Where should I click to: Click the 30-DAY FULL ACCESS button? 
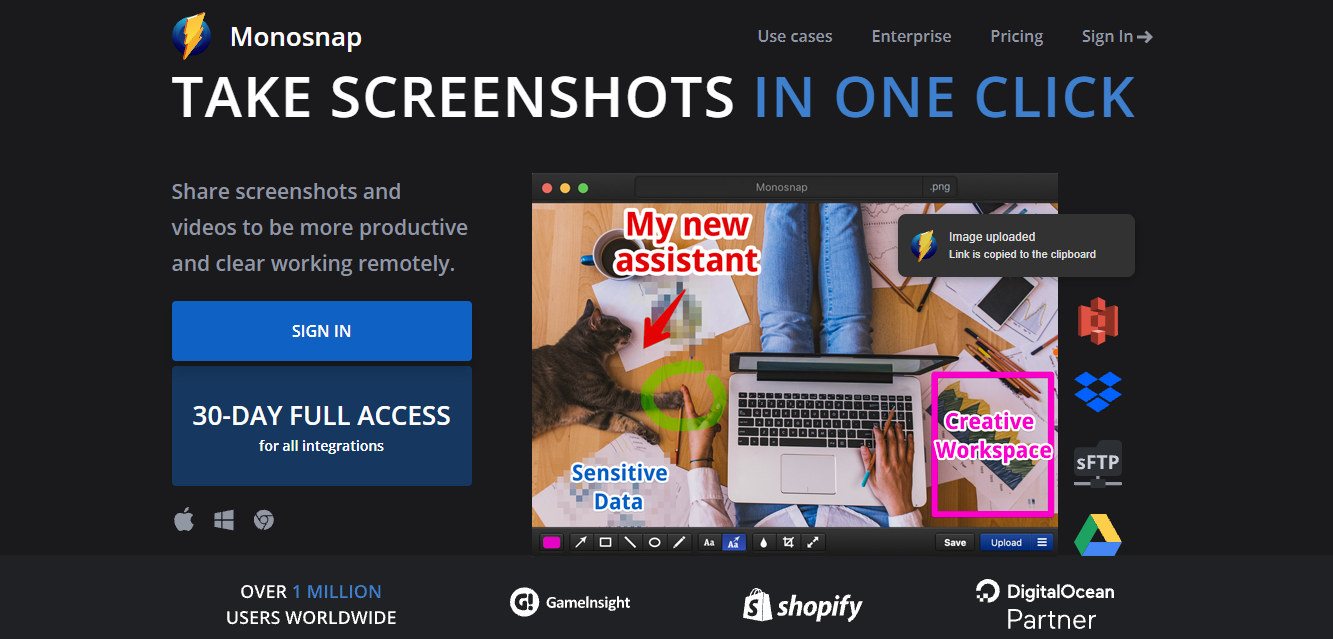click(322, 426)
